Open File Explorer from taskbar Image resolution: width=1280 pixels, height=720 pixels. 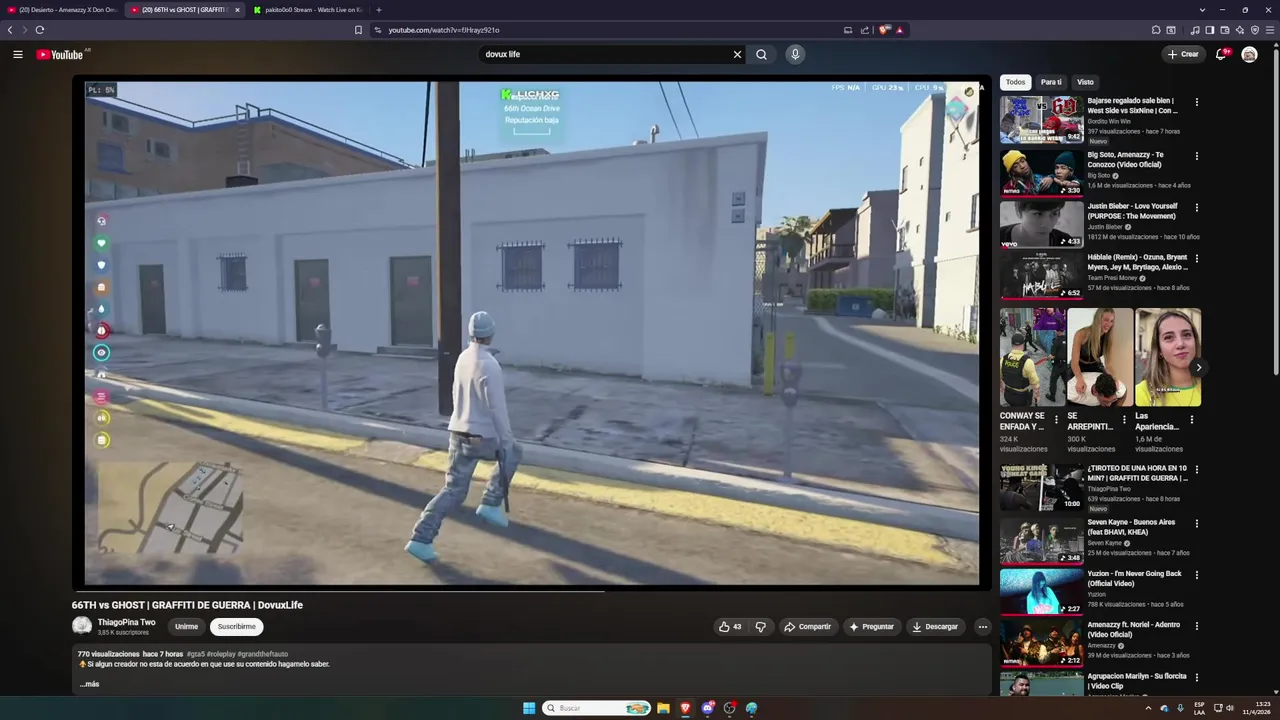click(x=663, y=708)
